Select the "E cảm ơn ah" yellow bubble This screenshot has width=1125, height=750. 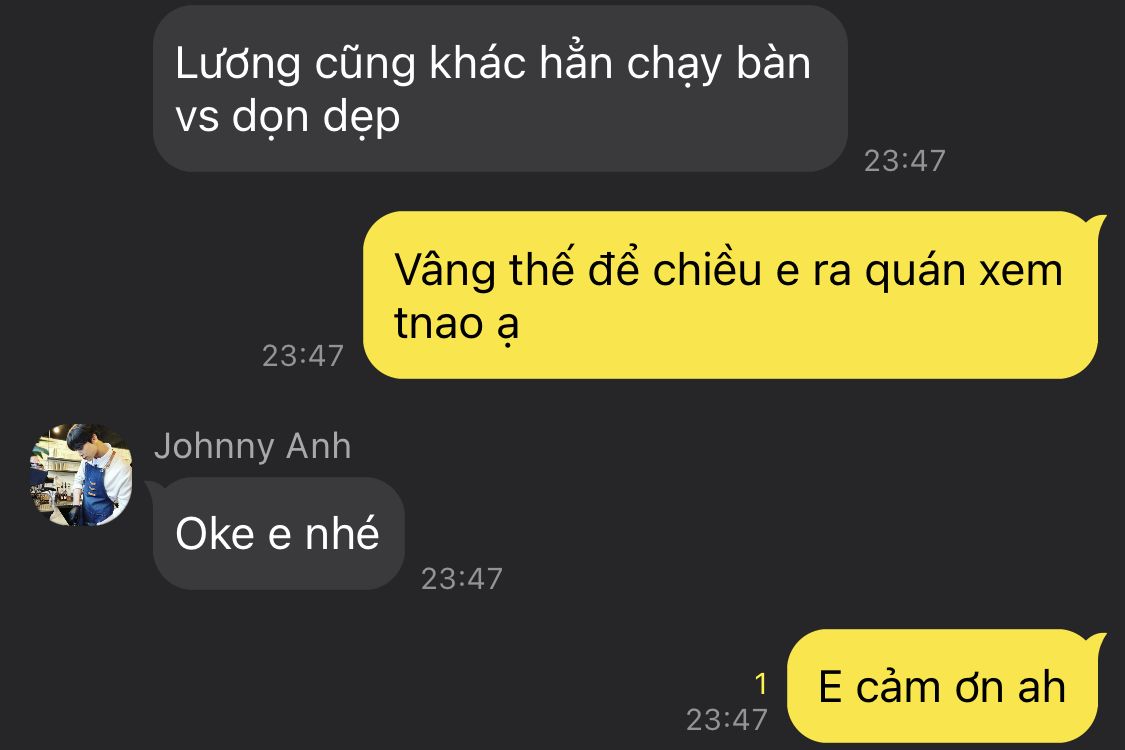pyautogui.click(x=943, y=686)
